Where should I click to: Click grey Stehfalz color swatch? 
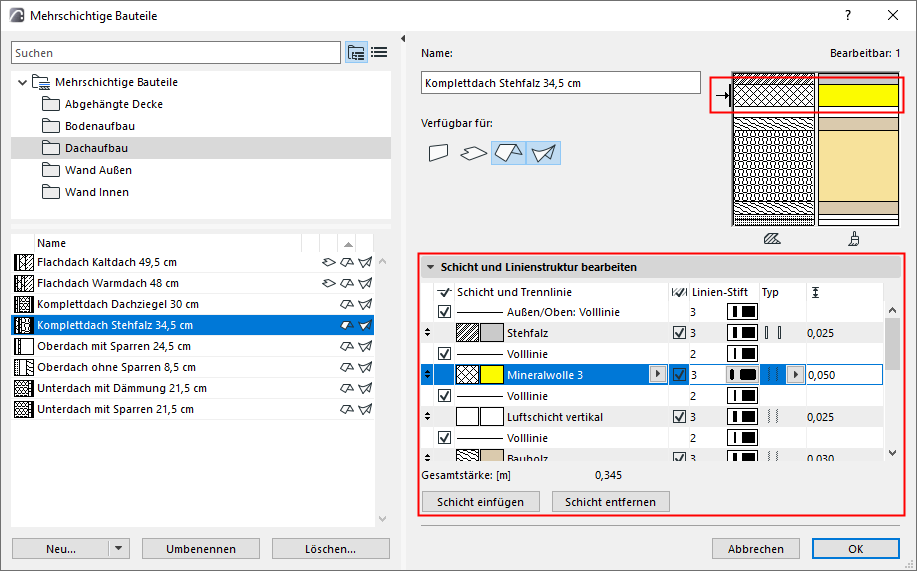491,333
